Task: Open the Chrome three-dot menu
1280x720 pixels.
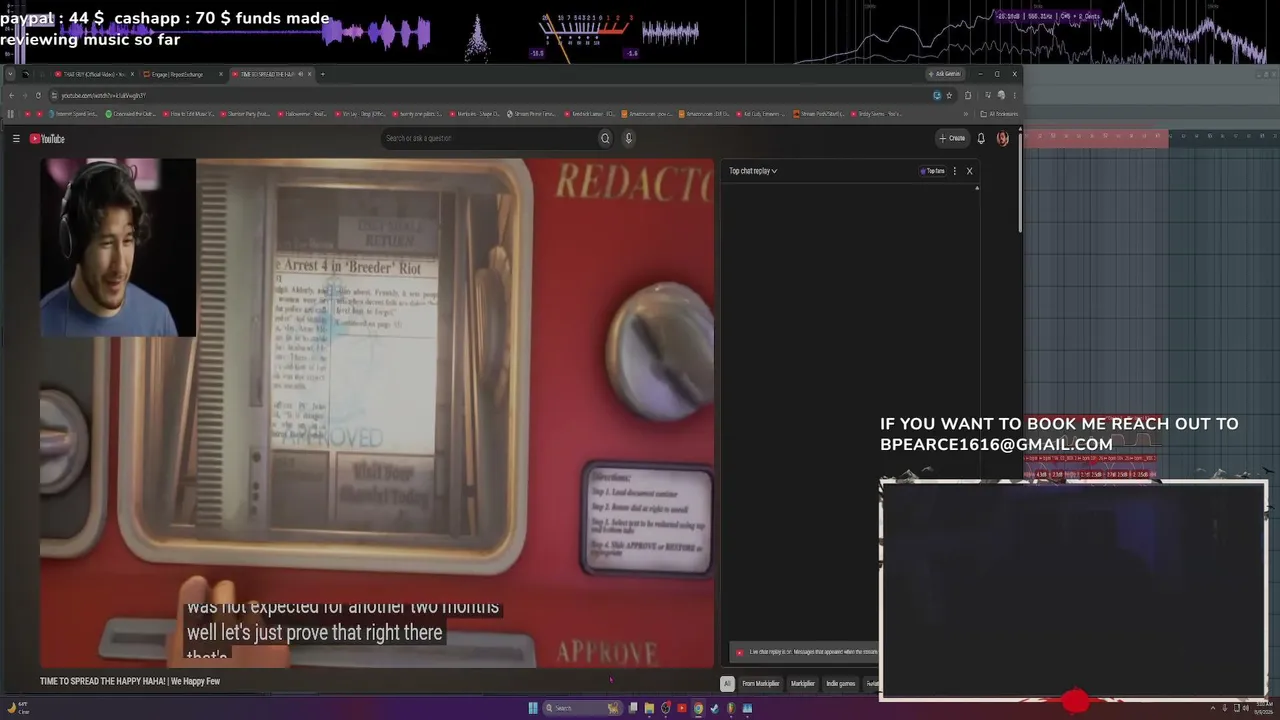Action: click(x=1014, y=96)
